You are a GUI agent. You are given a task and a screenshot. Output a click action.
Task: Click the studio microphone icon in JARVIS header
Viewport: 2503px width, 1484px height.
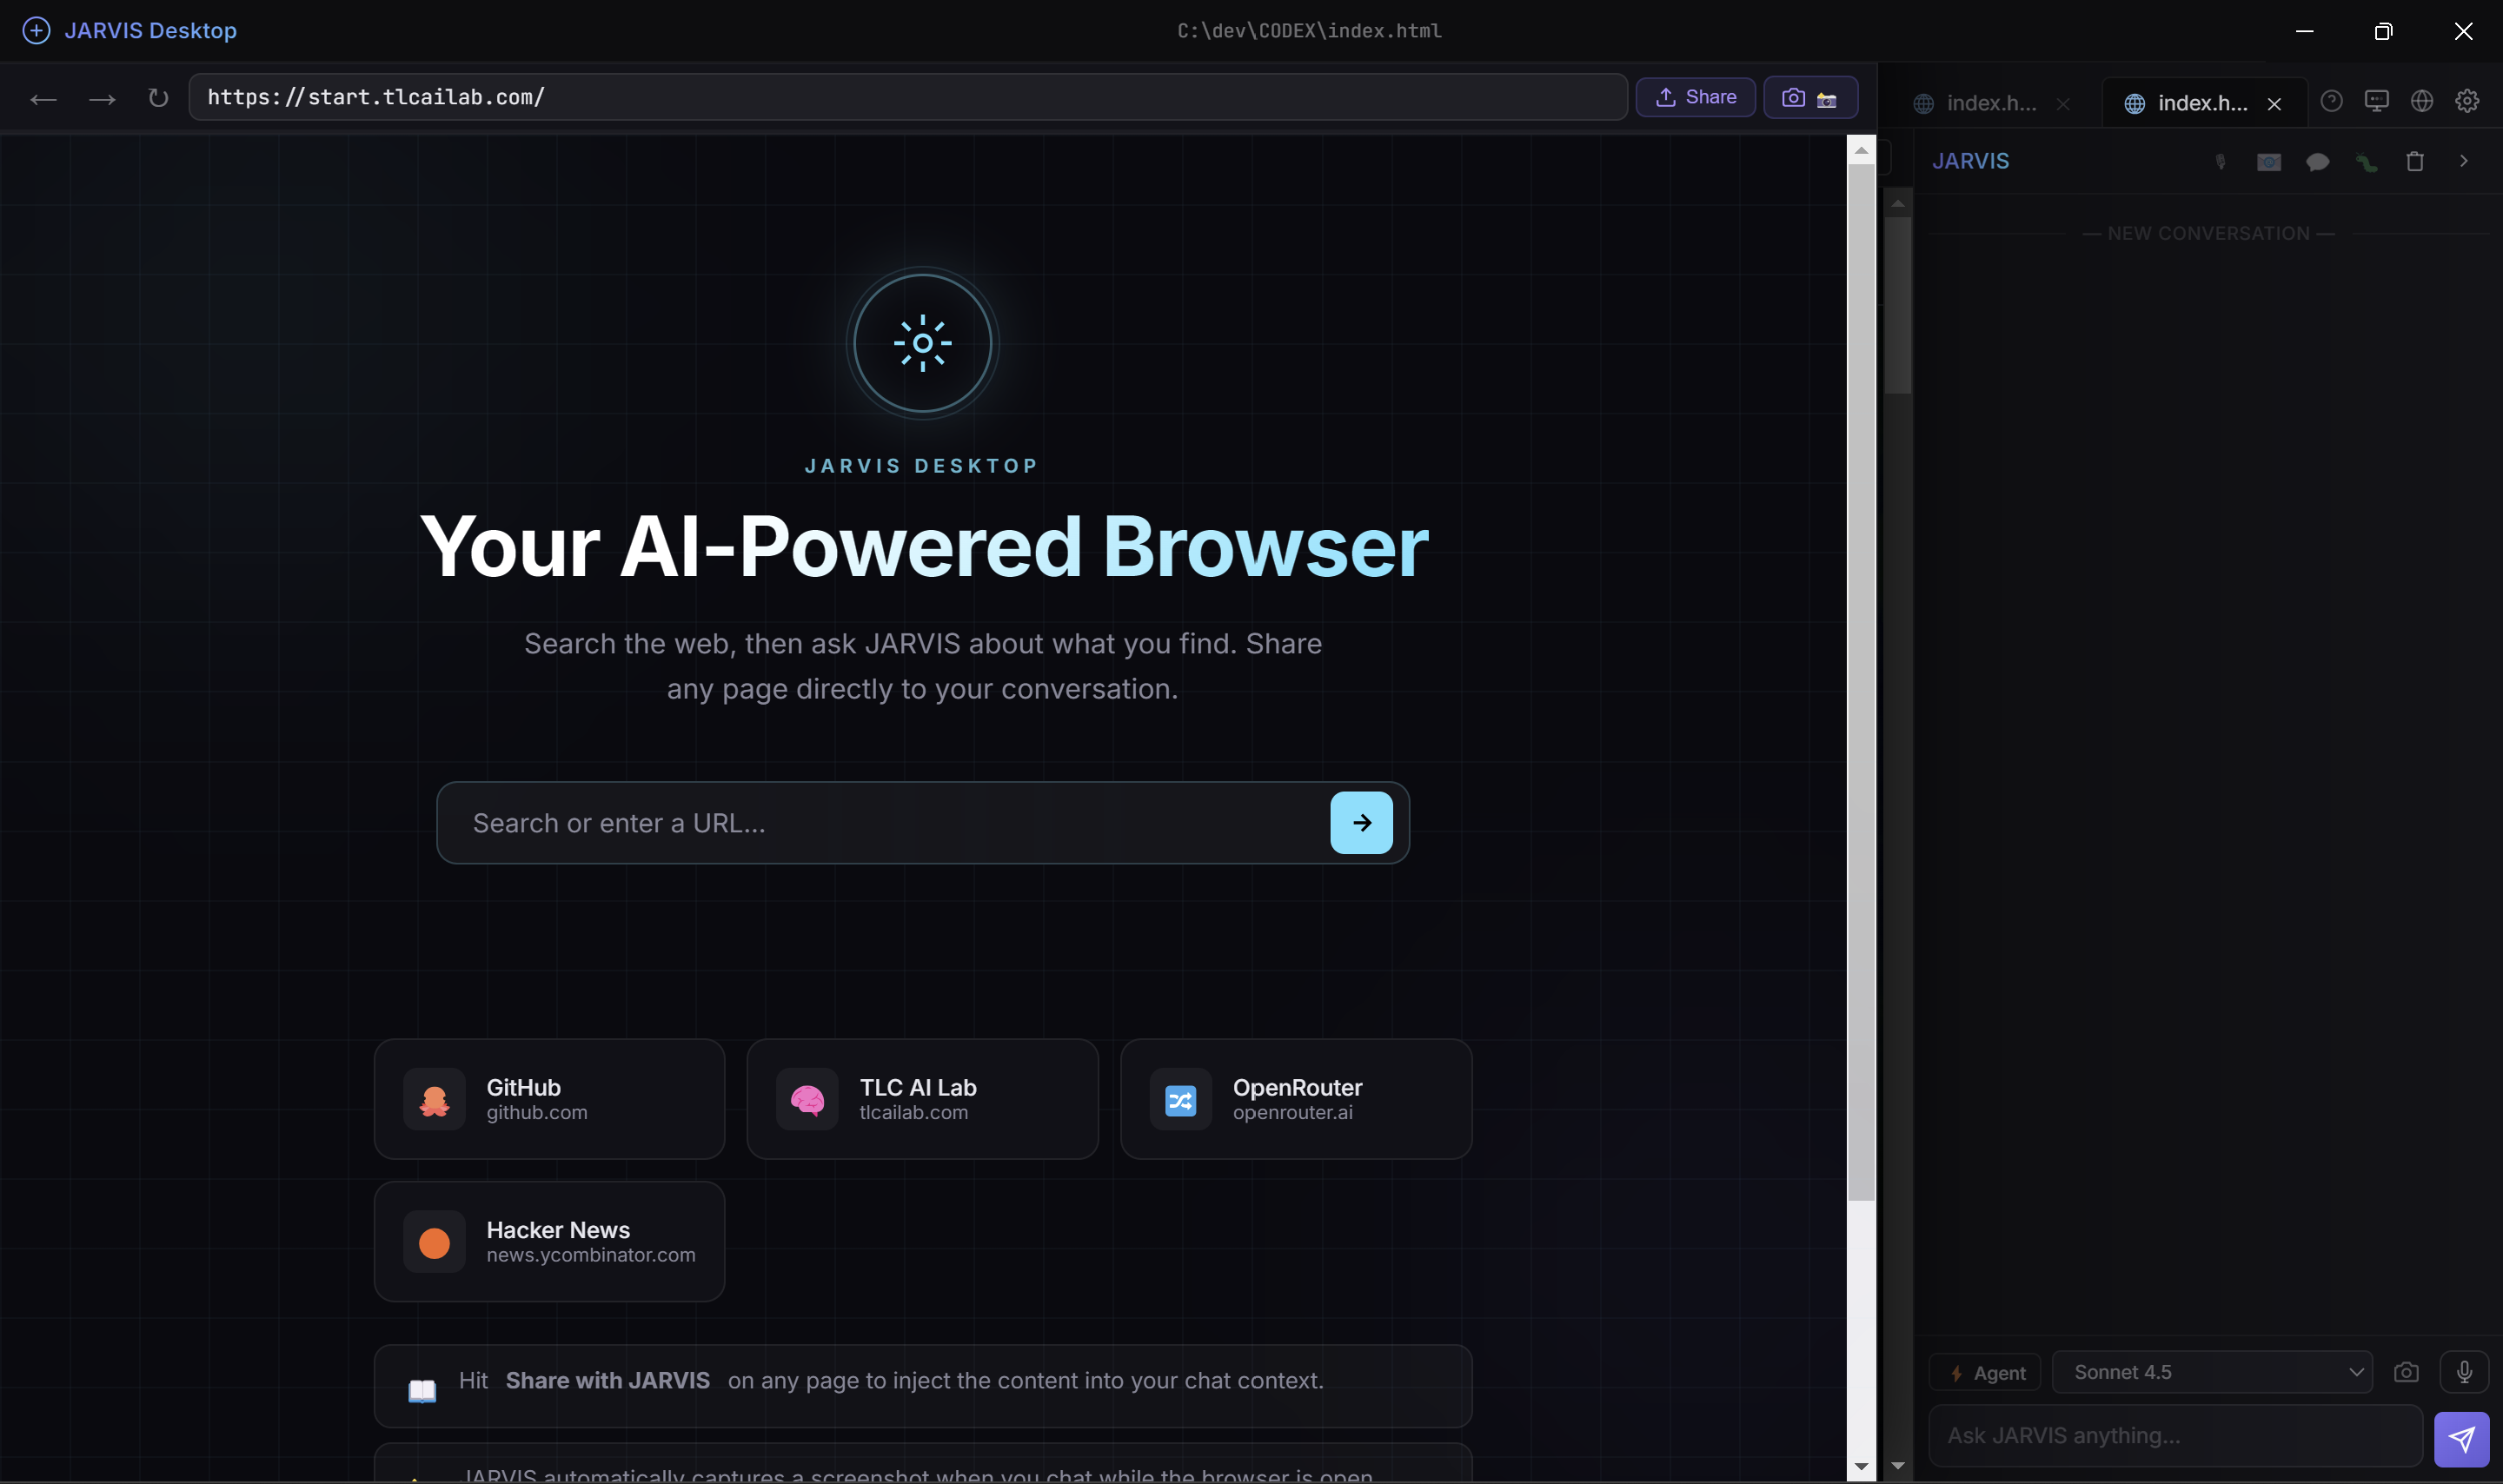pyautogui.click(x=2220, y=162)
